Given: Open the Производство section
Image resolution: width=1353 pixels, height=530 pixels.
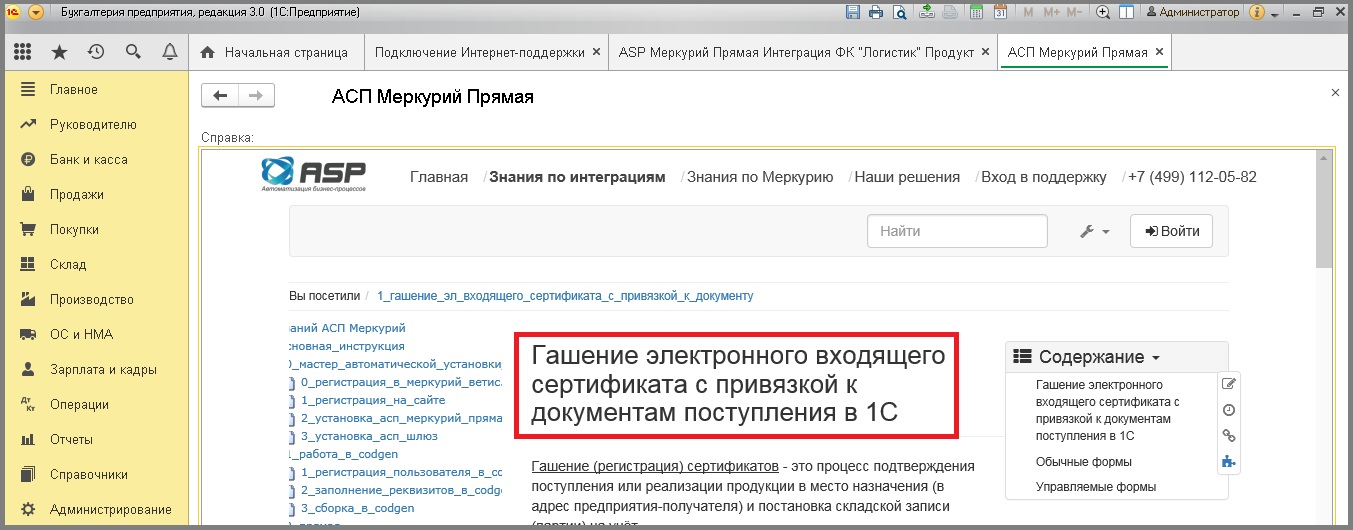Looking at the screenshot, I should [x=96, y=299].
